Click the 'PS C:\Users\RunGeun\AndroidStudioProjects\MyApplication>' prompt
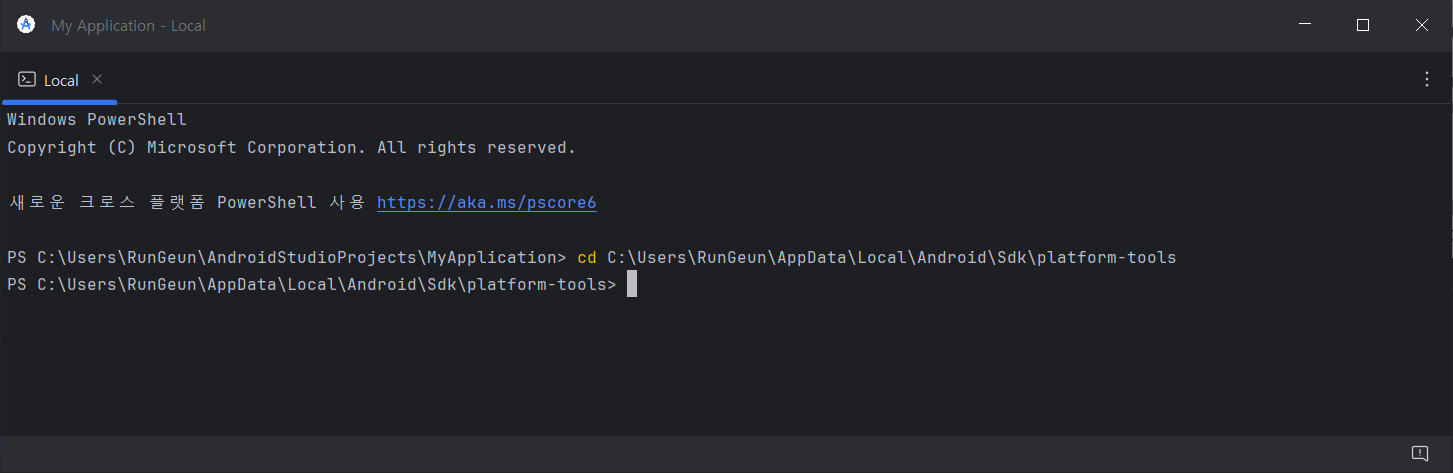This screenshot has width=1453, height=473. (287, 258)
